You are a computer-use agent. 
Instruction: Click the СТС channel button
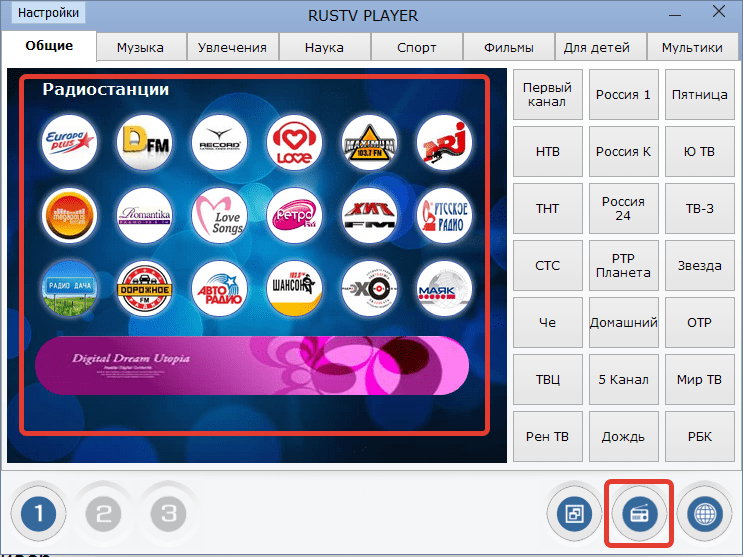tap(547, 265)
